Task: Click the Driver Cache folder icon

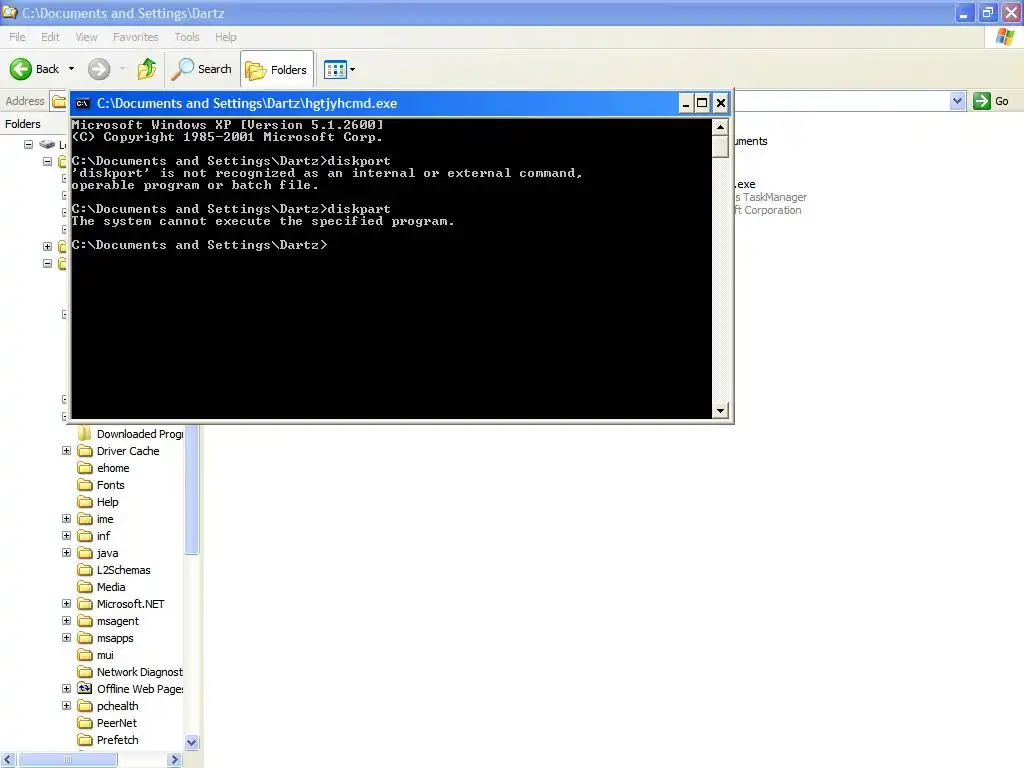Action: click(x=85, y=451)
